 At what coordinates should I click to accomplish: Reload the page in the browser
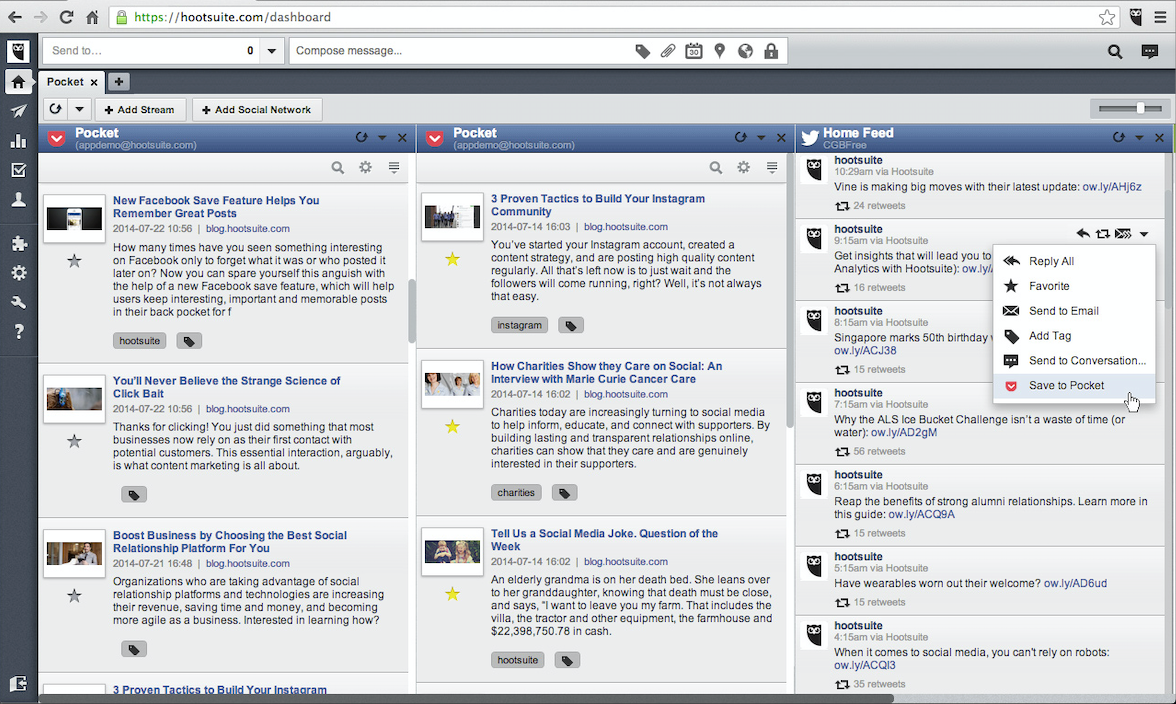(x=66, y=16)
